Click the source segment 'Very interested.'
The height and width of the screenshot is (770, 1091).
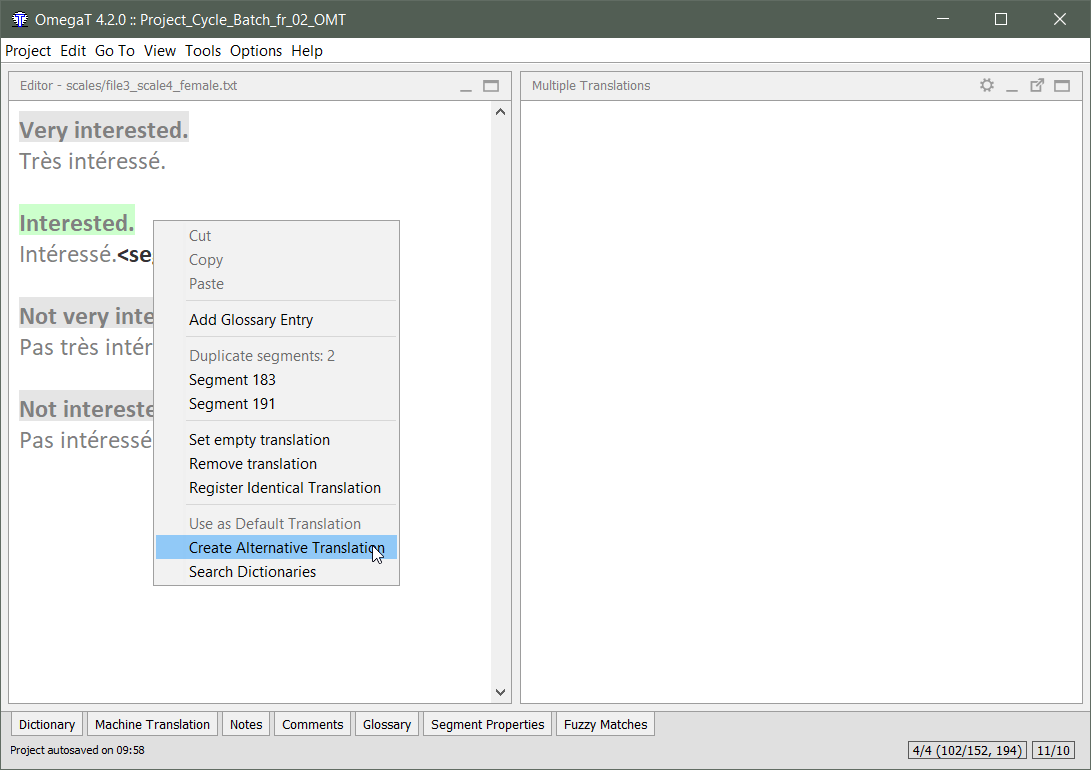(104, 130)
